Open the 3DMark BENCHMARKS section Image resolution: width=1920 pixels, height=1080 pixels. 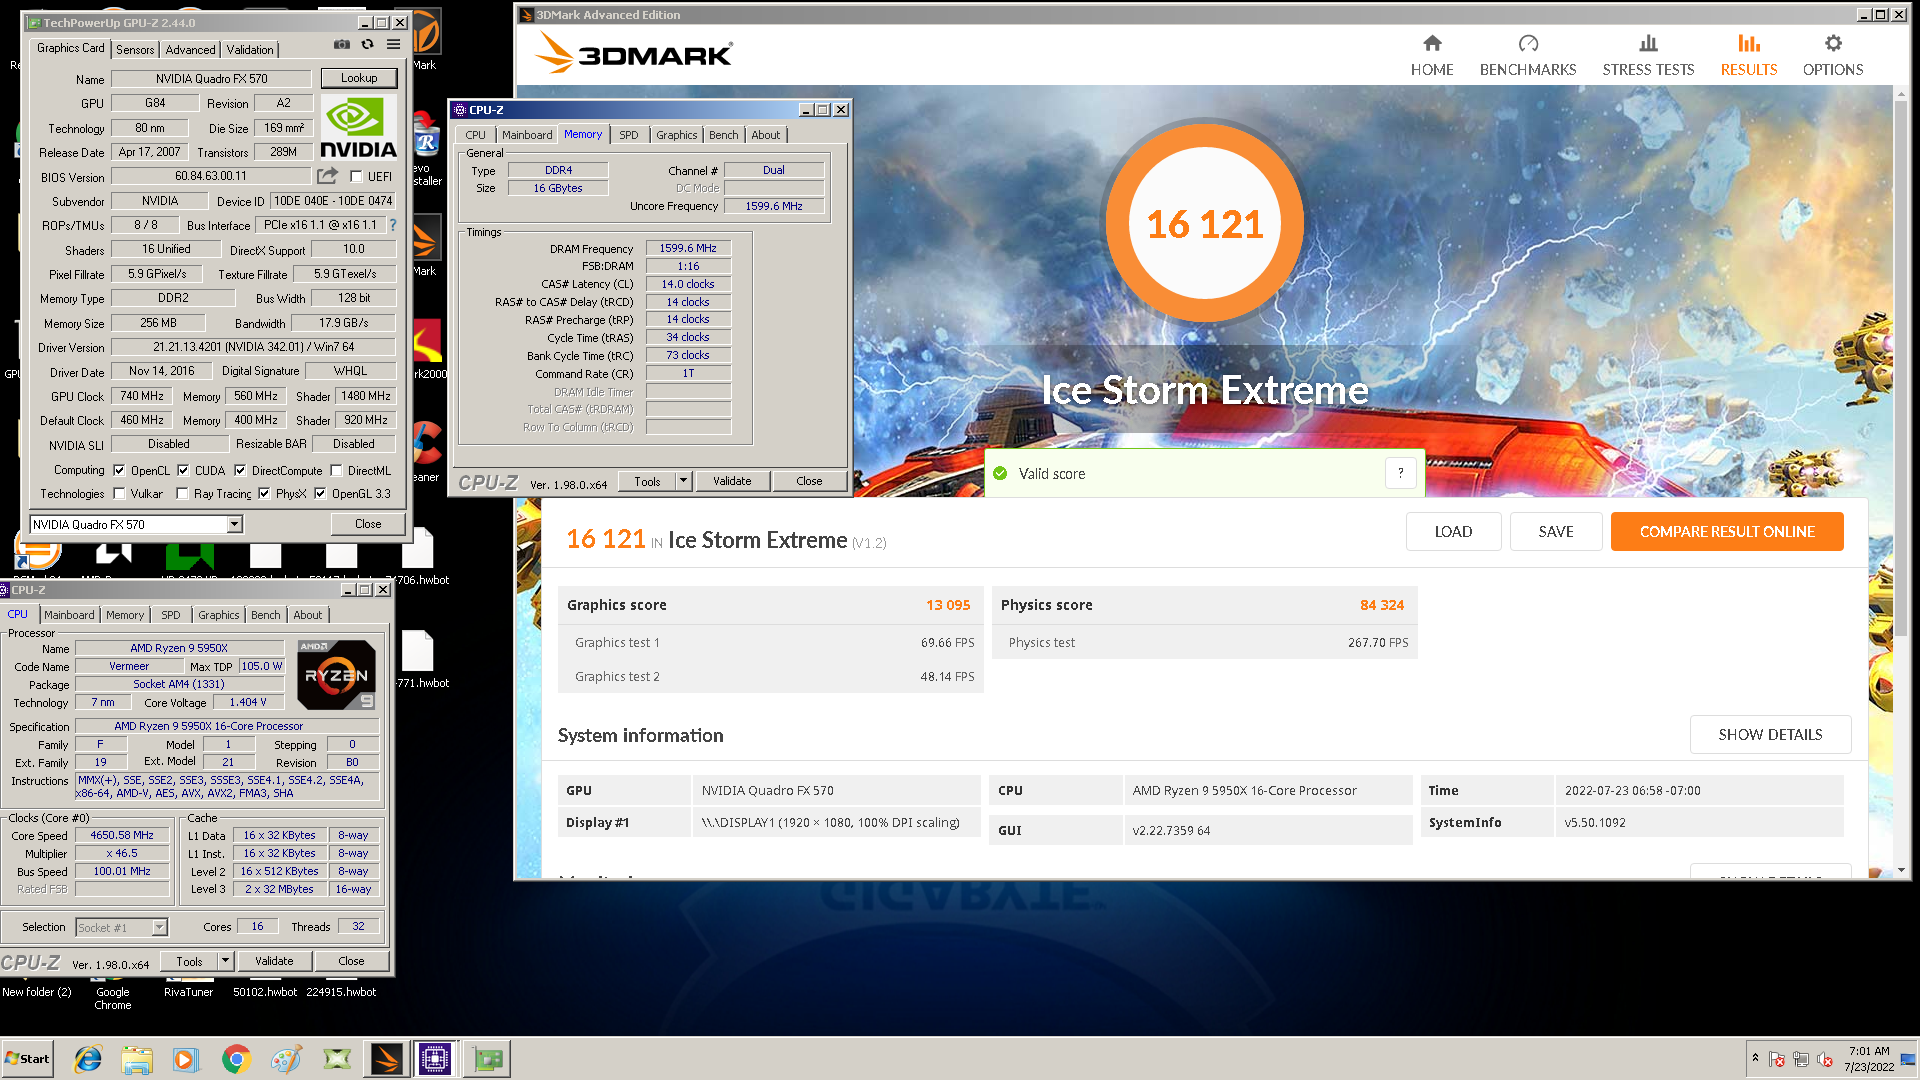tap(1528, 55)
